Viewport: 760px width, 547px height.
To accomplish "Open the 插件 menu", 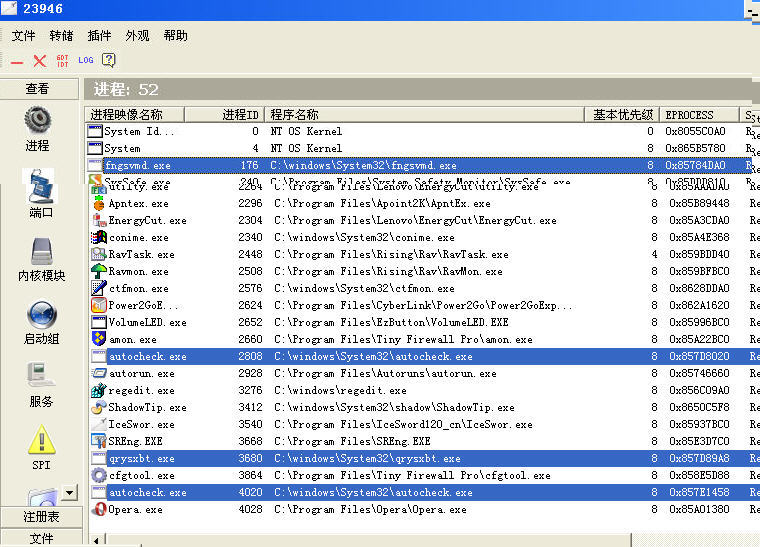I will point(99,35).
